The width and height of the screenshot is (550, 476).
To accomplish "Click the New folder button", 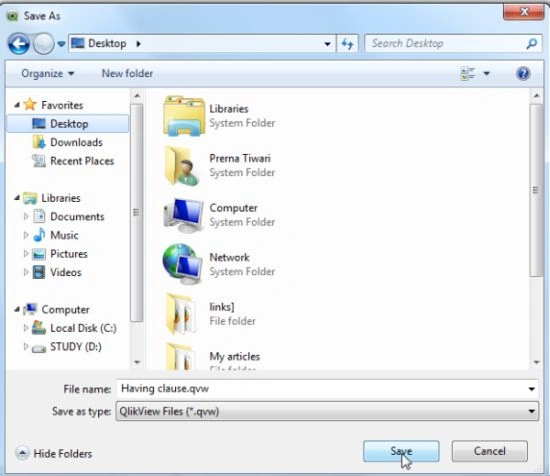I will coord(127,74).
